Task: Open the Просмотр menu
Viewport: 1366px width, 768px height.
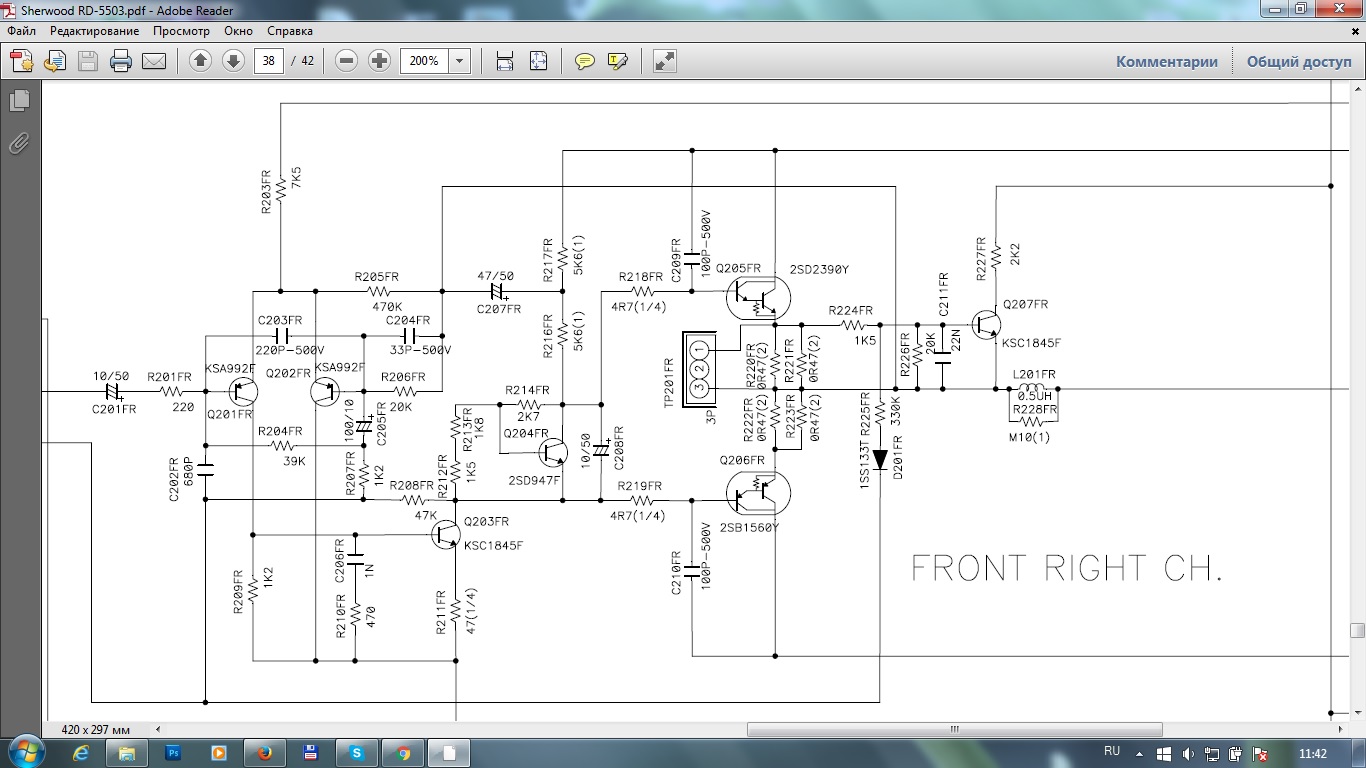Action: pos(181,31)
